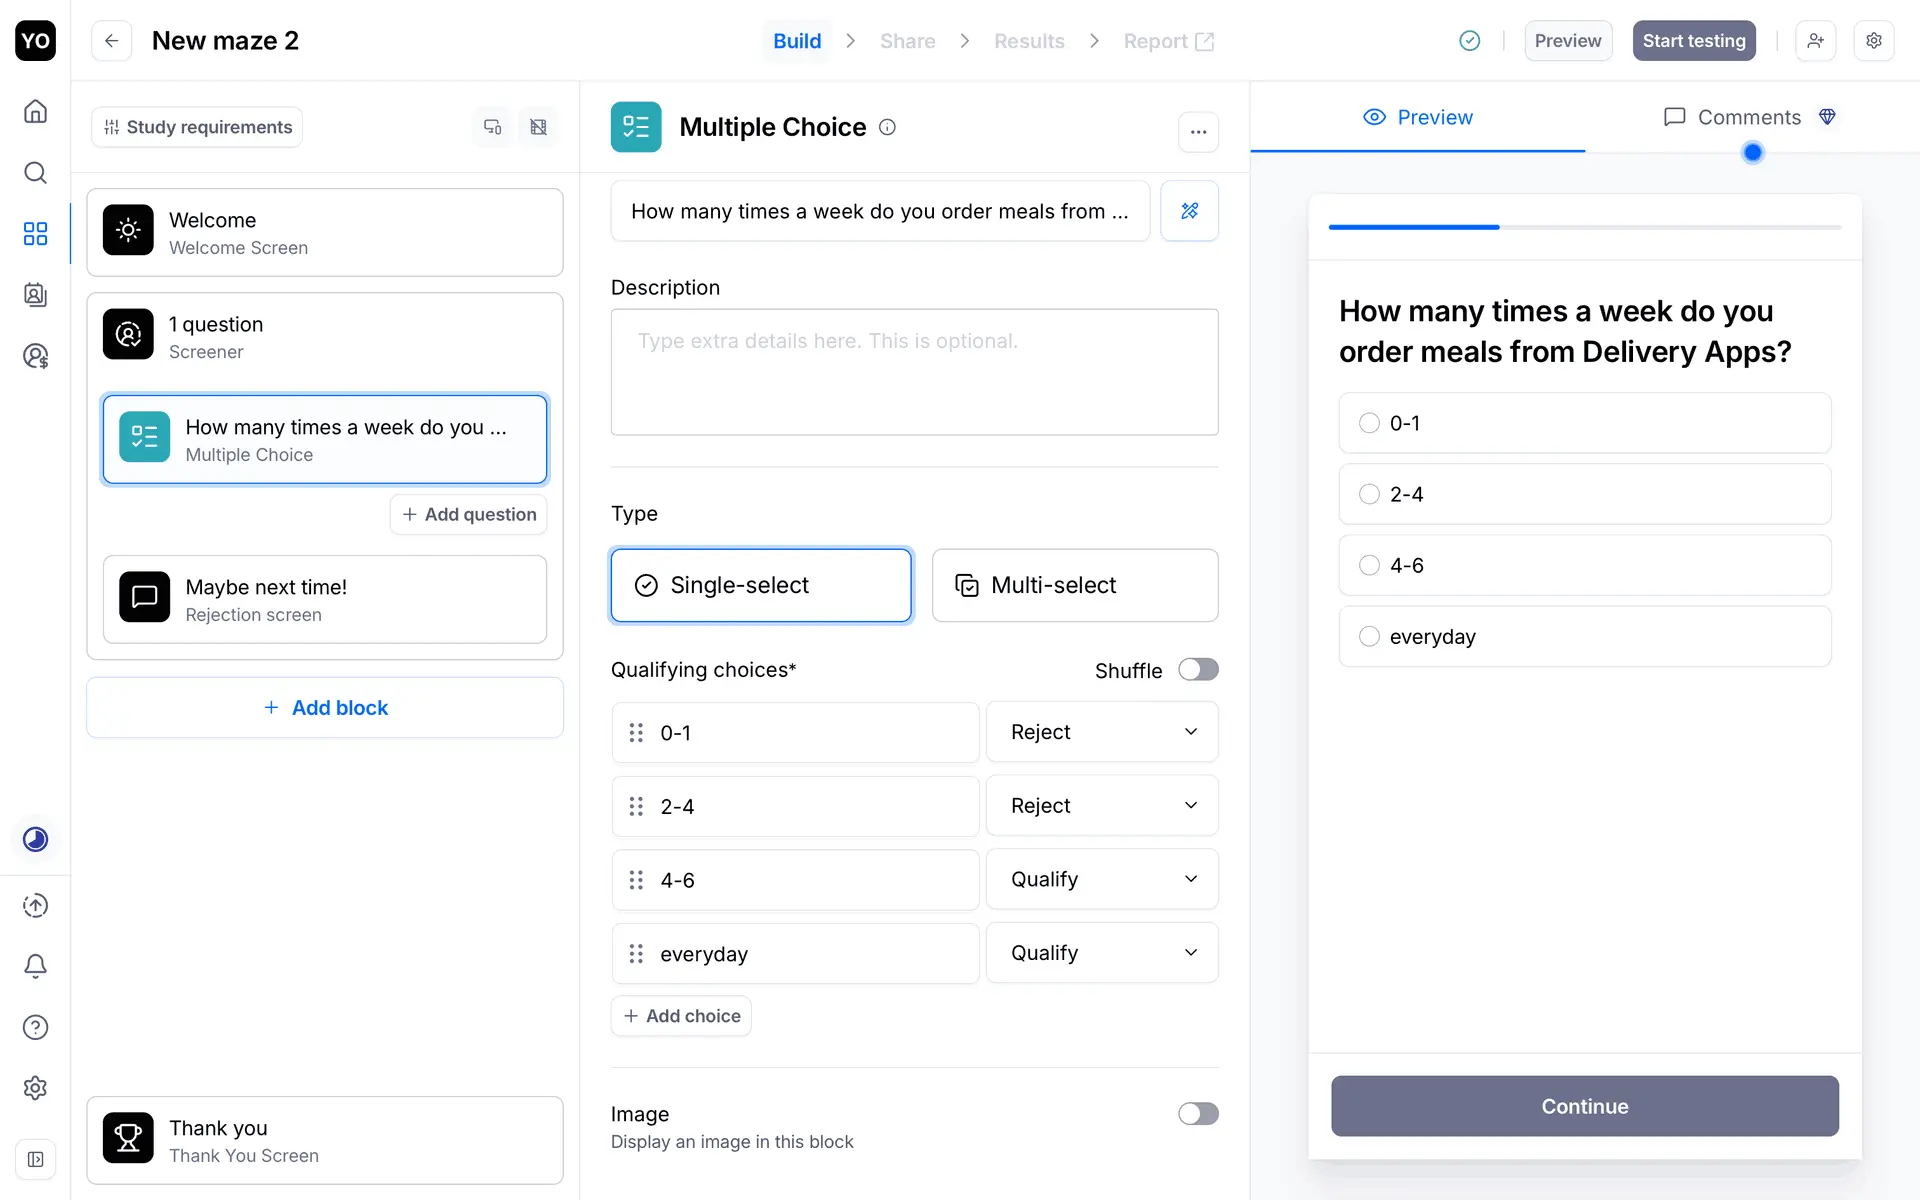1920x1200 pixels.
Task: Go to the Share step tab
Action: coord(907,41)
